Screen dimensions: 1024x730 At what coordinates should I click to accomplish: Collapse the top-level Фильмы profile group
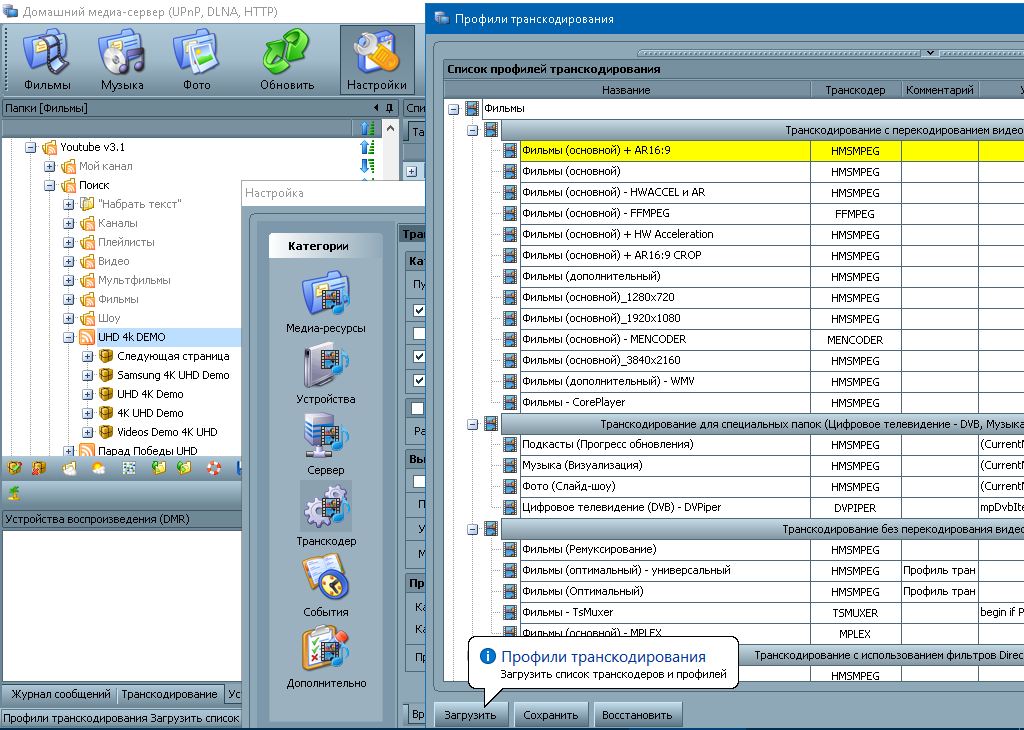click(x=453, y=108)
